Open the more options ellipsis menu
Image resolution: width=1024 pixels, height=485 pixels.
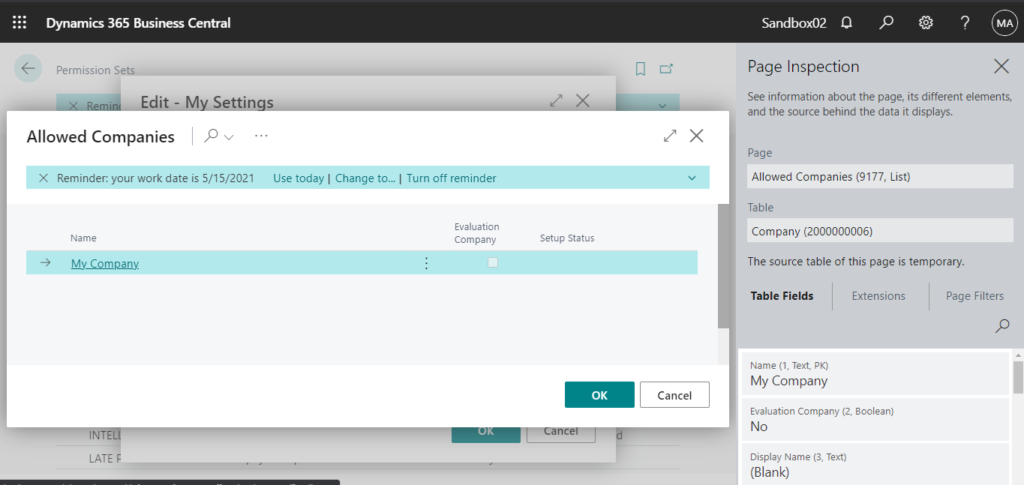[261, 136]
